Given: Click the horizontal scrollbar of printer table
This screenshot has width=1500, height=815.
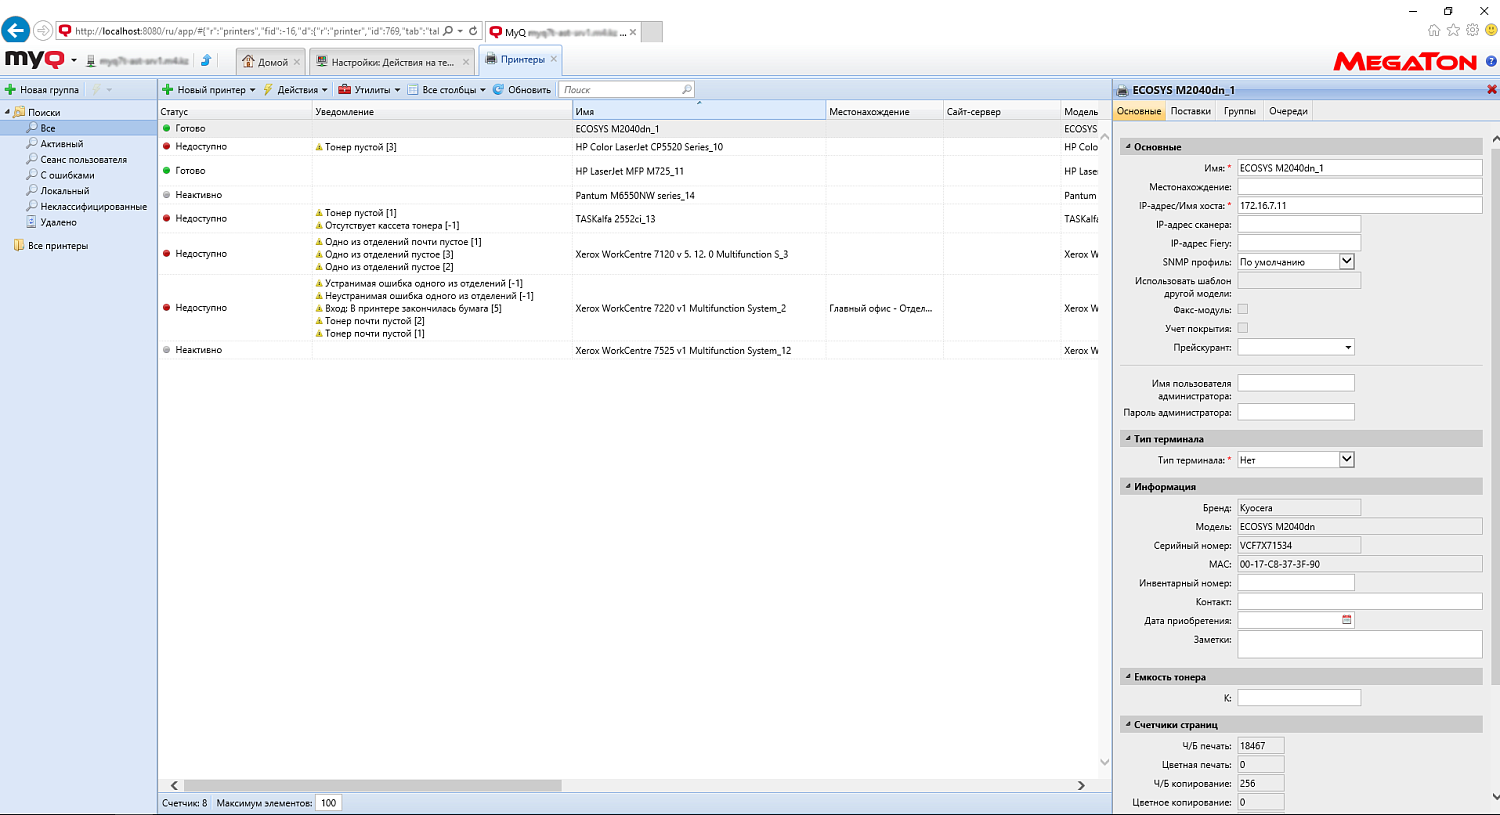Looking at the screenshot, I should click(x=372, y=786).
